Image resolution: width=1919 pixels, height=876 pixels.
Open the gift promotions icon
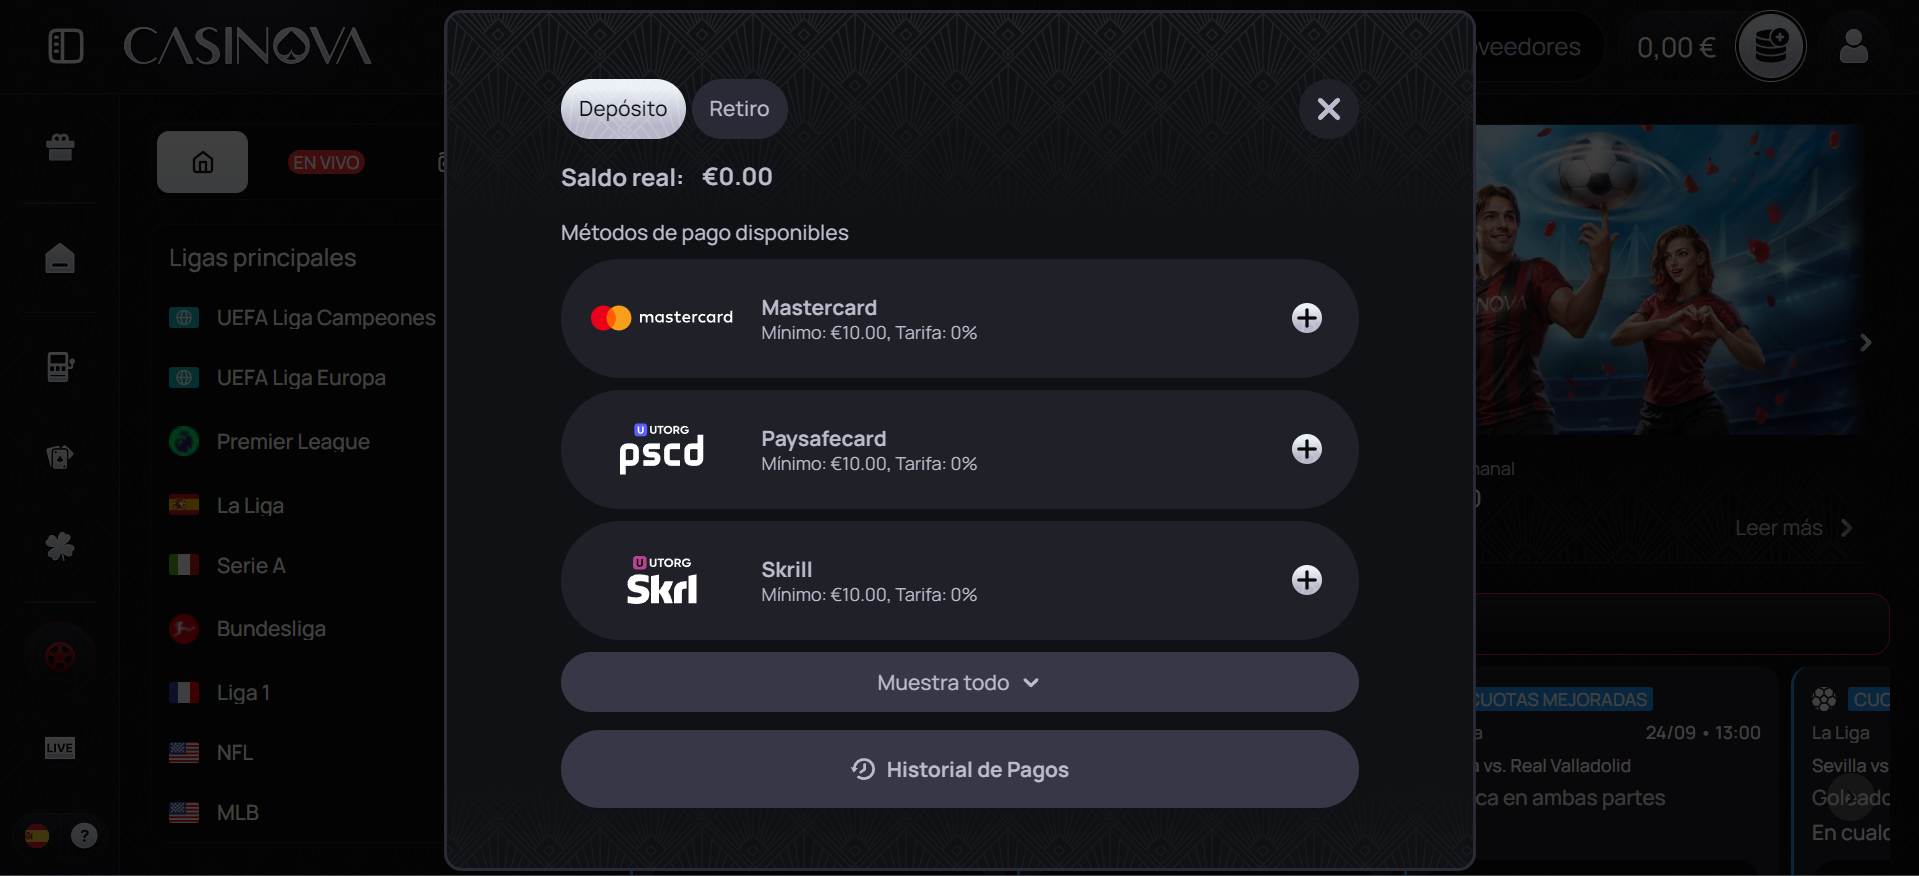[60, 147]
